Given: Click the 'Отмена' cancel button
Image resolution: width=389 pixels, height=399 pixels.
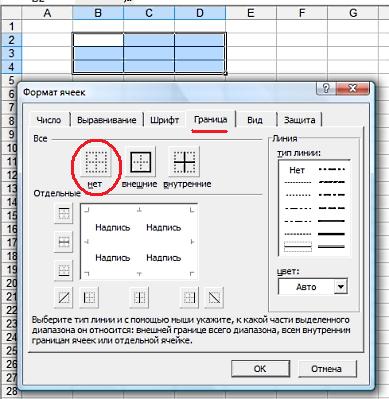Looking at the screenshot, I should coord(327,369).
